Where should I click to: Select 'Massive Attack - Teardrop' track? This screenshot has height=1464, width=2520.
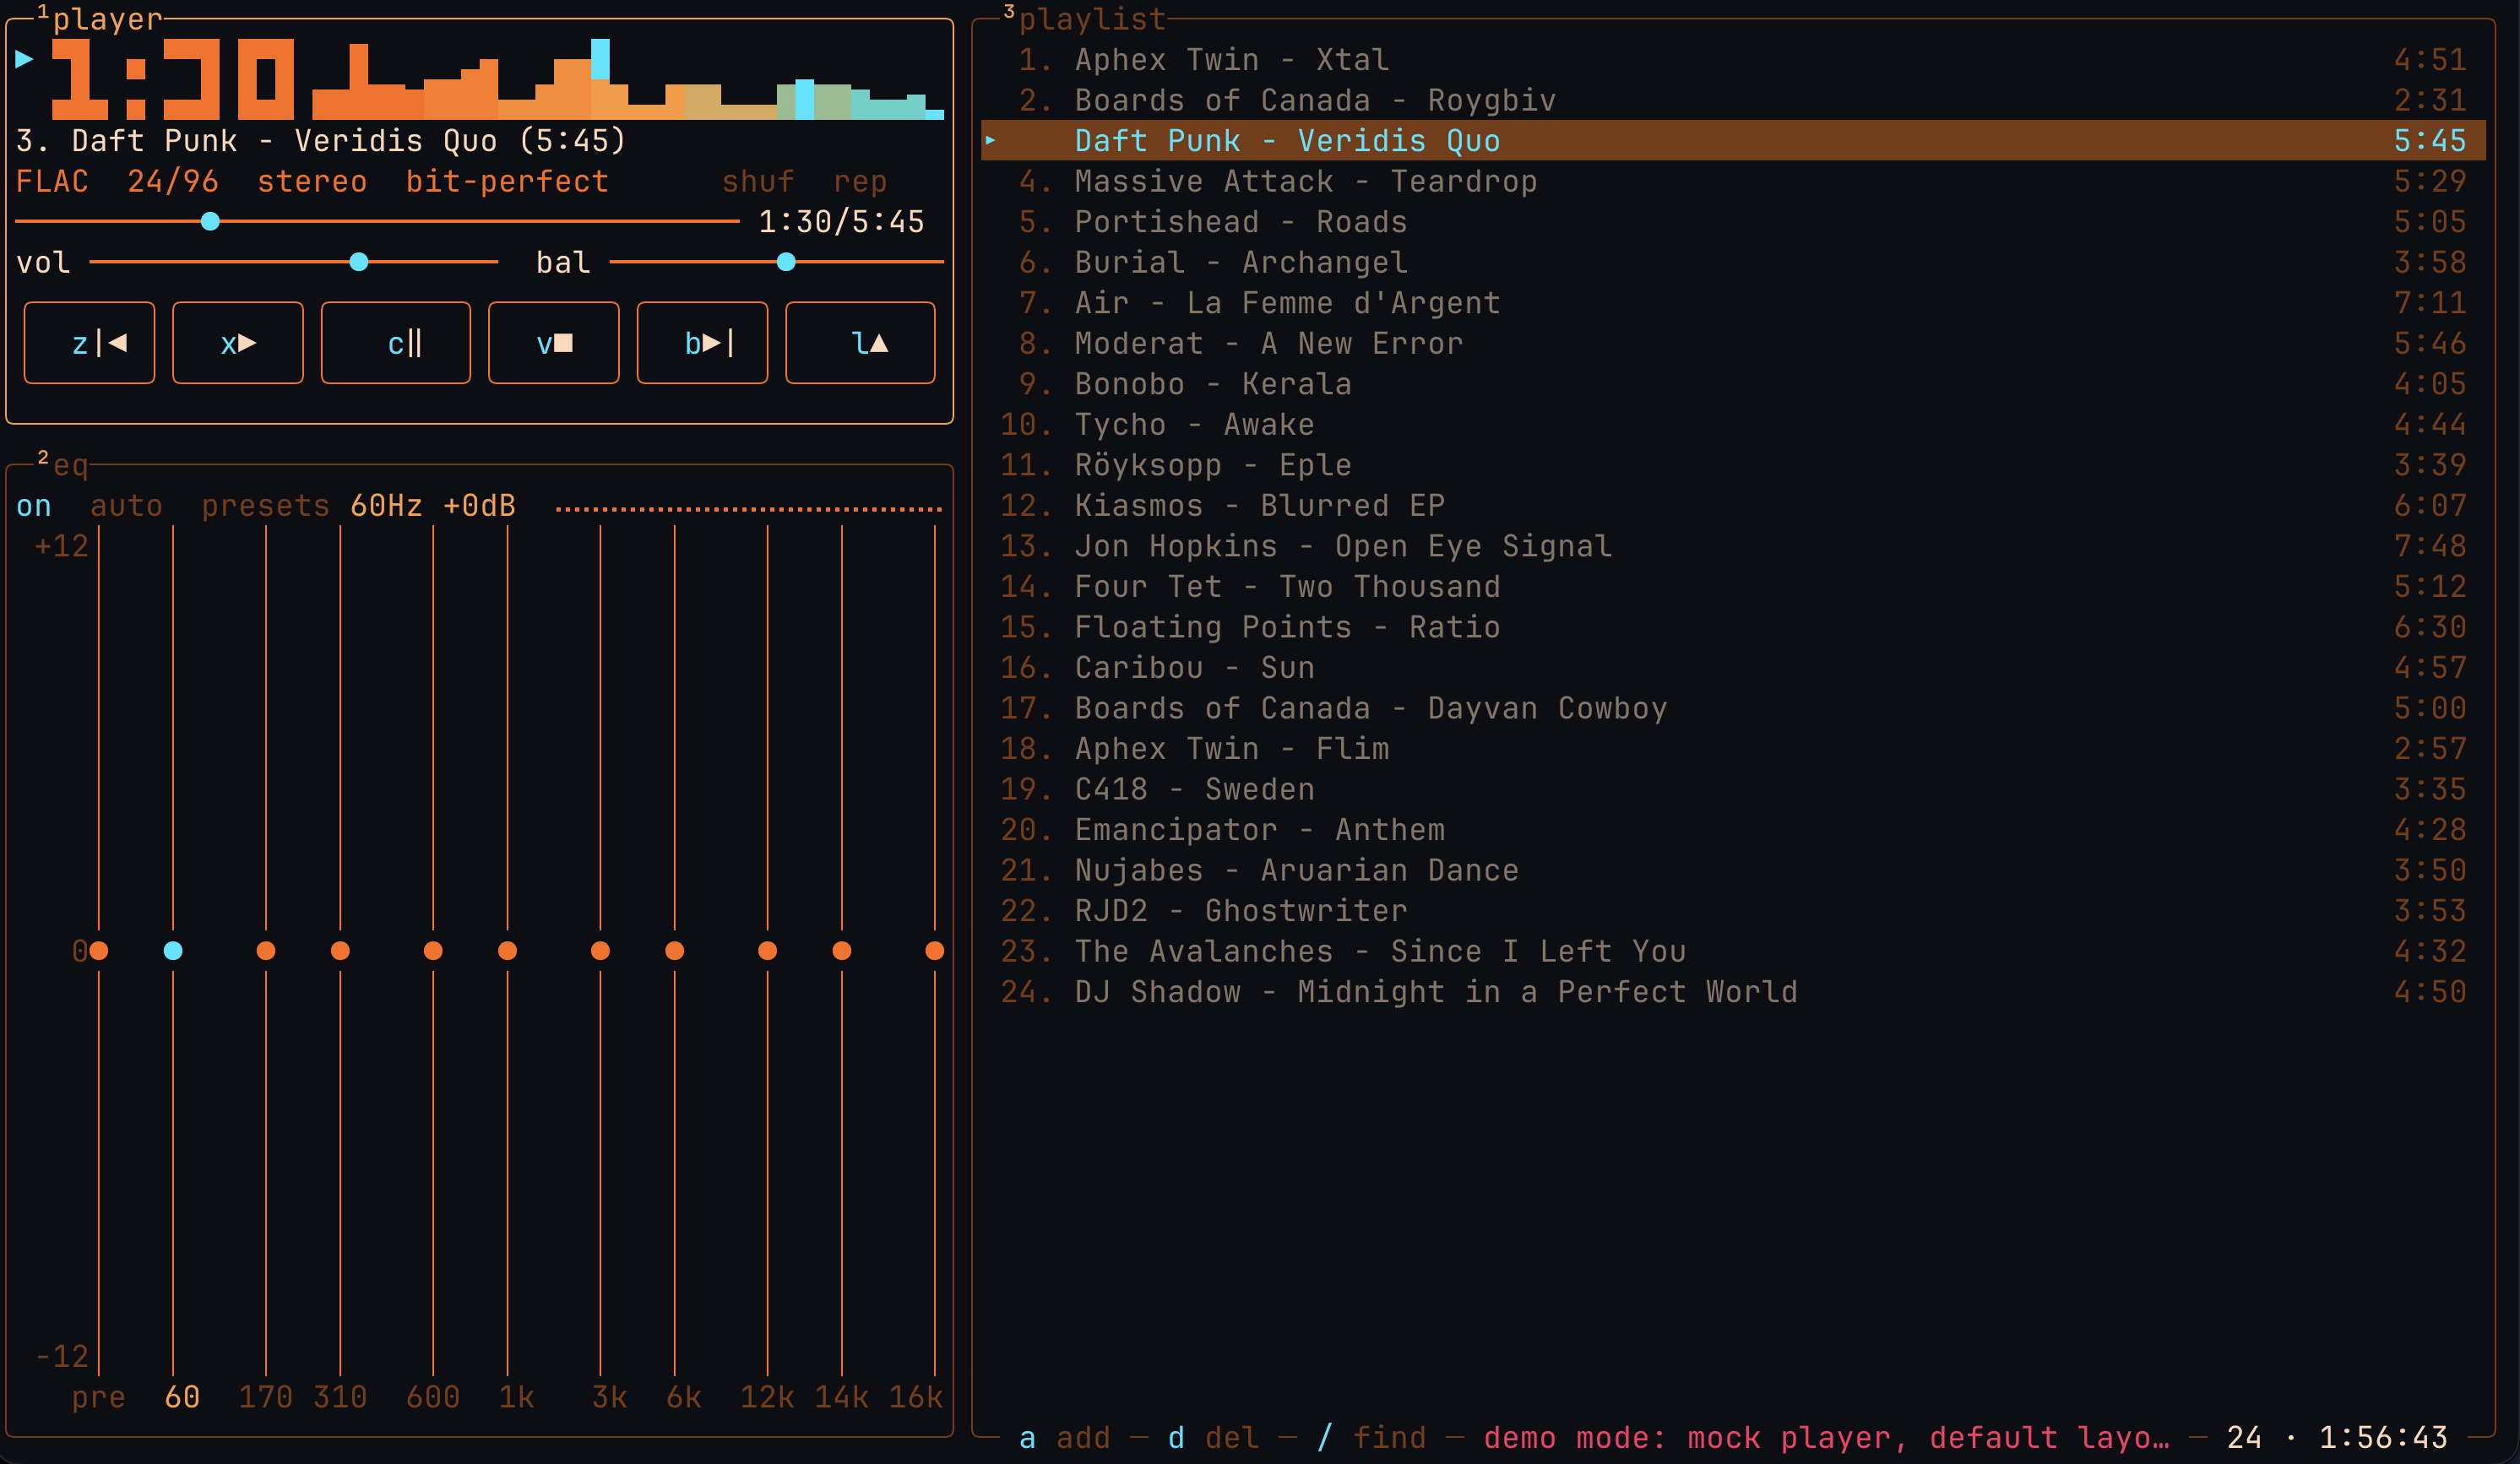coord(1733,181)
